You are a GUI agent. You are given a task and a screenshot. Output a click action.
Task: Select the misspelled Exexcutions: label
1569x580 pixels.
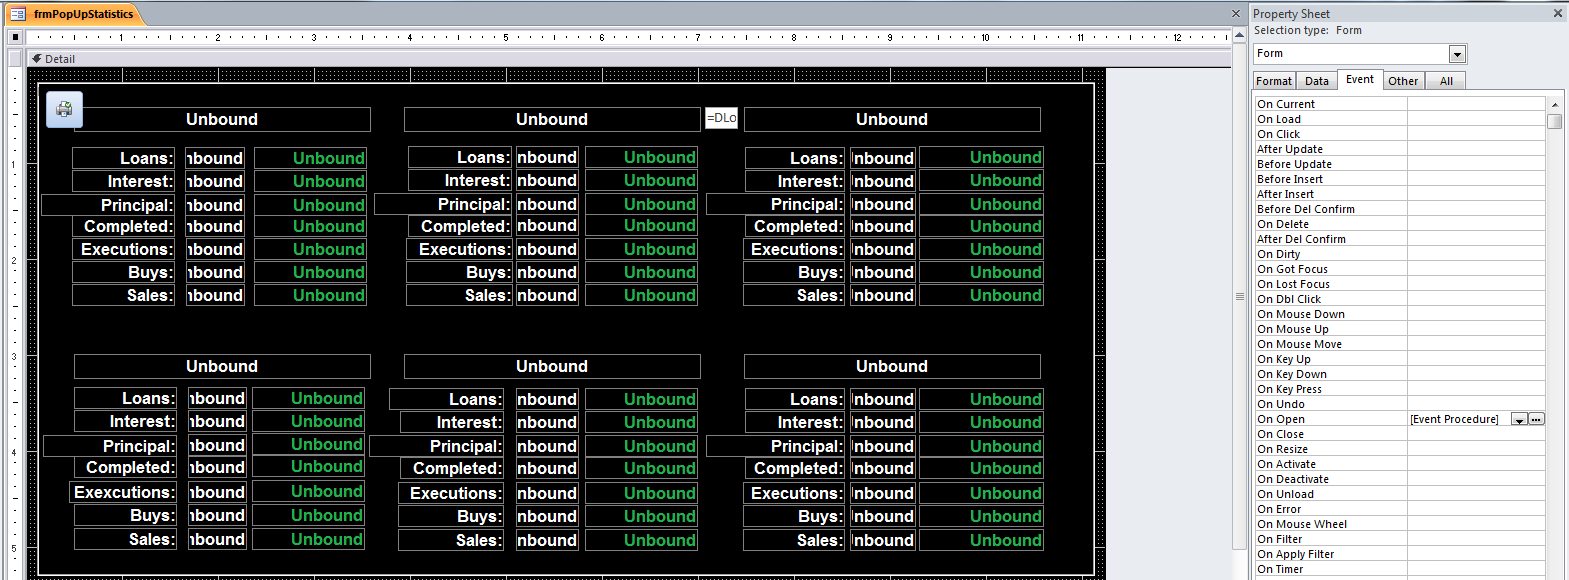click(x=122, y=492)
